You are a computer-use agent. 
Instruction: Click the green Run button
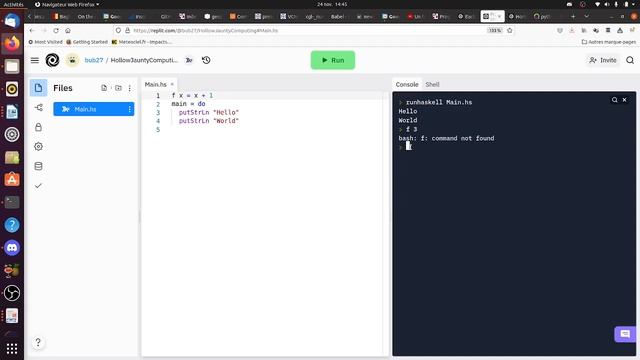click(x=333, y=60)
